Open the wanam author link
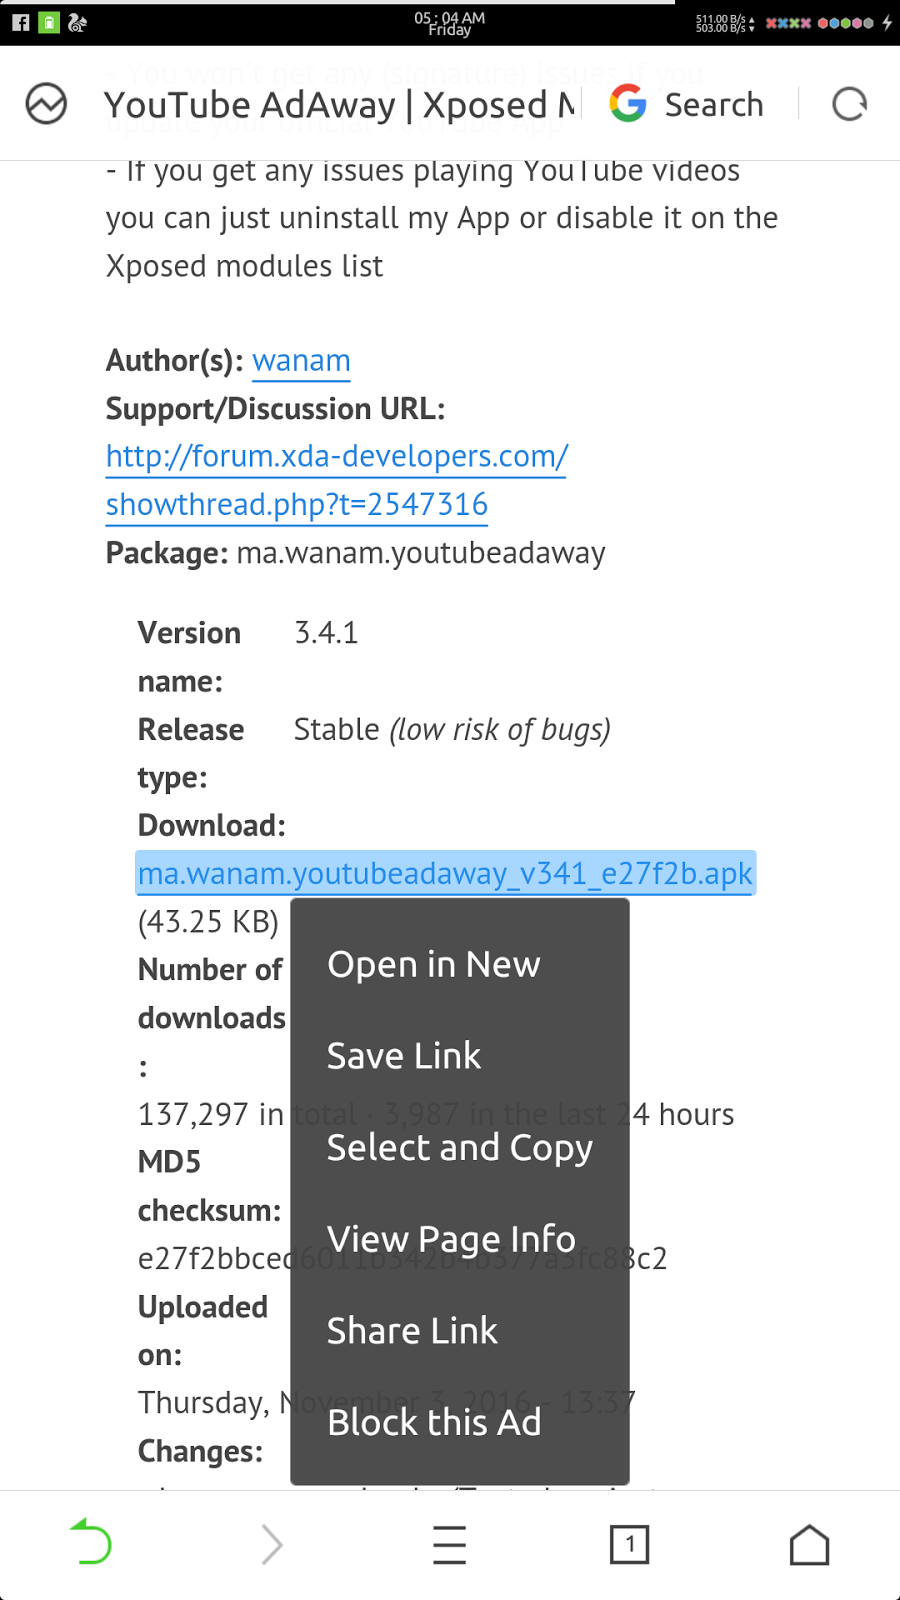This screenshot has height=1600, width=900. (x=301, y=361)
